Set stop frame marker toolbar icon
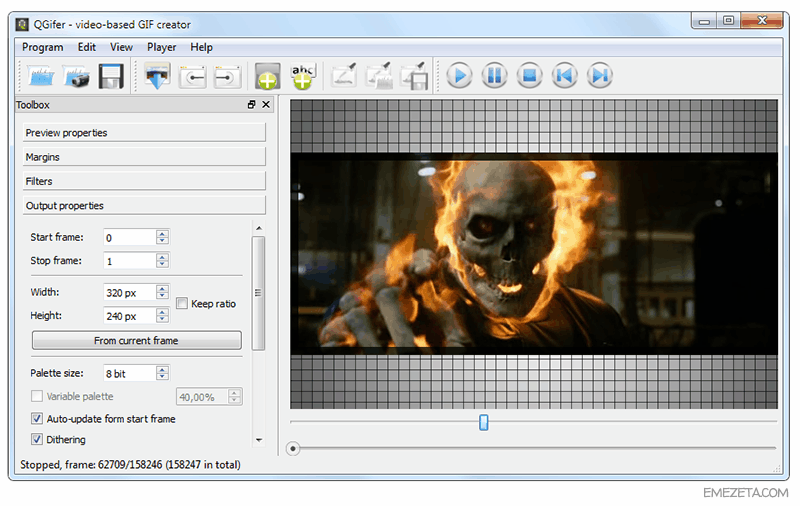This screenshot has height=506, width=800. pyautogui.click(x=227, y=77)
